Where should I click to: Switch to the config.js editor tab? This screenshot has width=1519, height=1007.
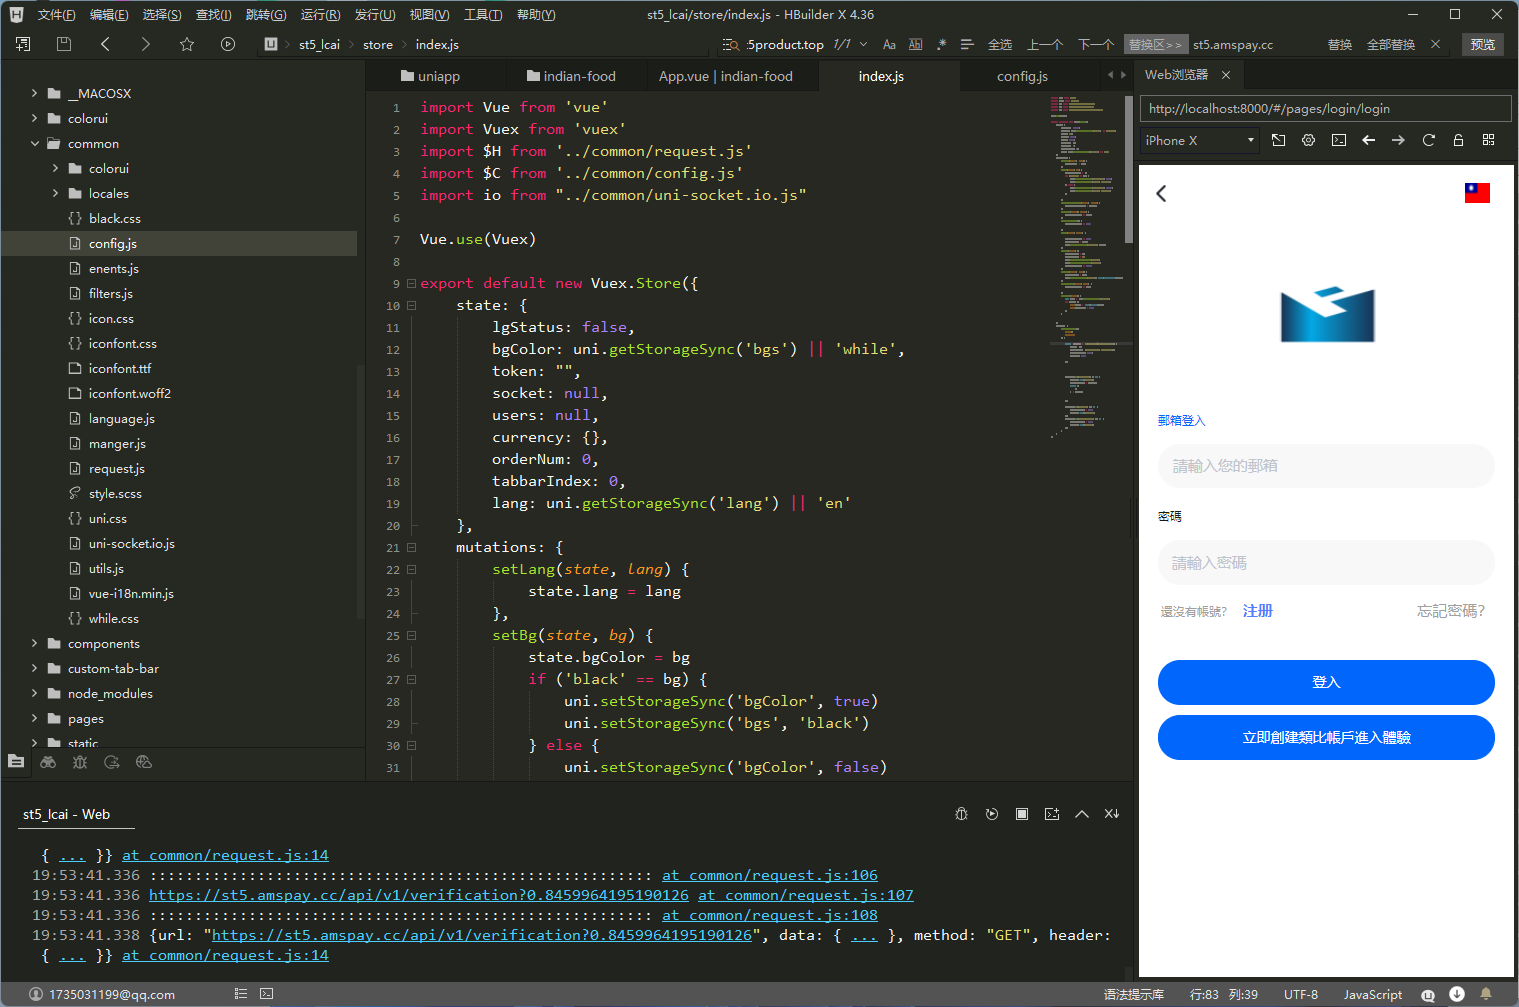(1022, 76)
